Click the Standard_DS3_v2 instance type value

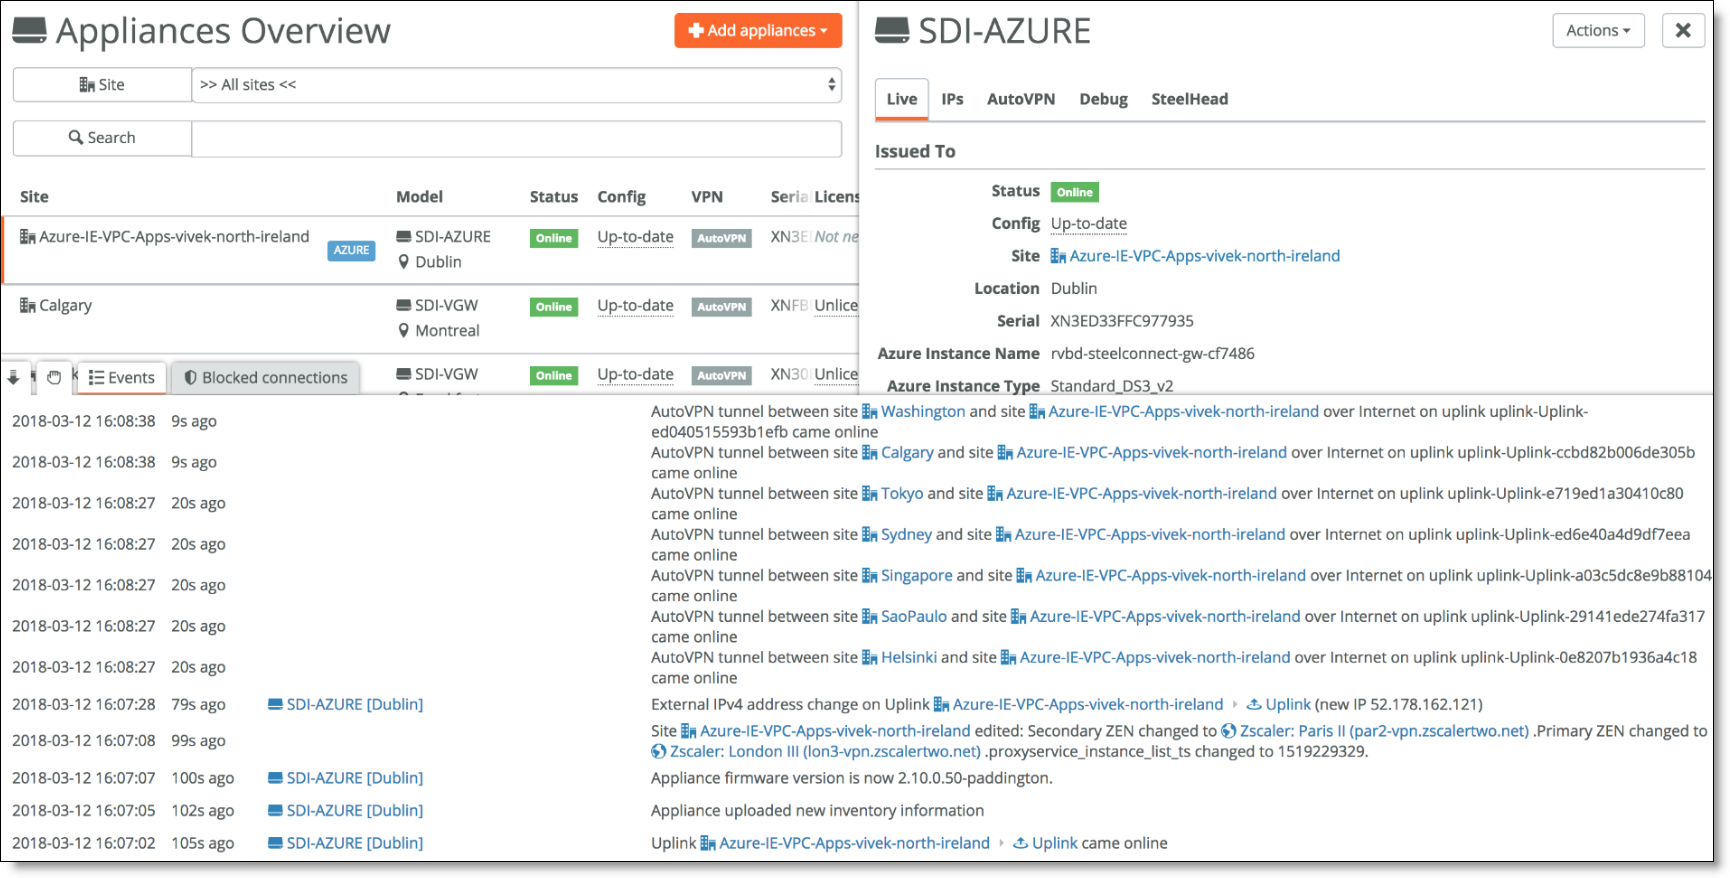1112,386
